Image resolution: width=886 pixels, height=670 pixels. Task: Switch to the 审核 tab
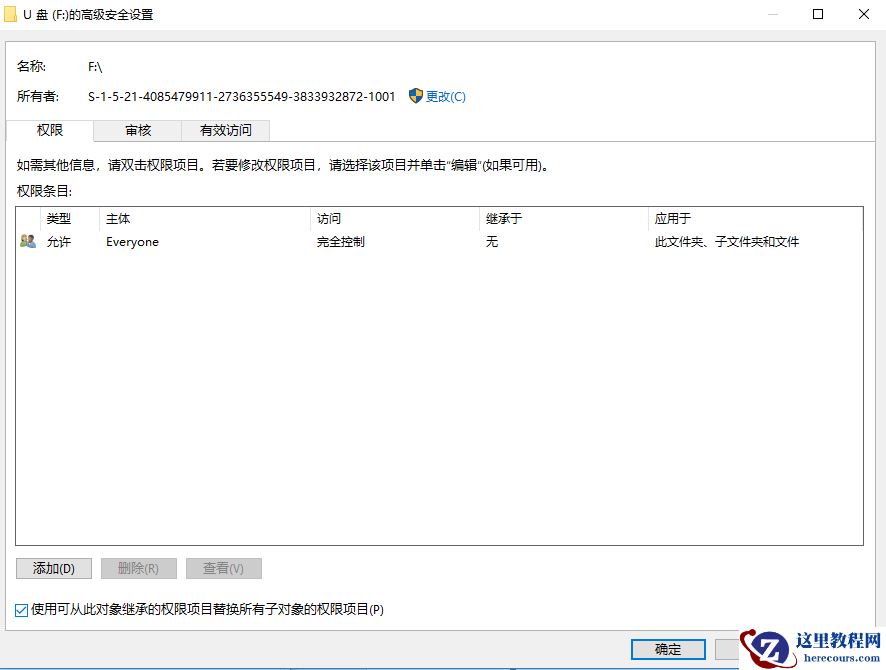pyautogui.click(x=137, y=130)
